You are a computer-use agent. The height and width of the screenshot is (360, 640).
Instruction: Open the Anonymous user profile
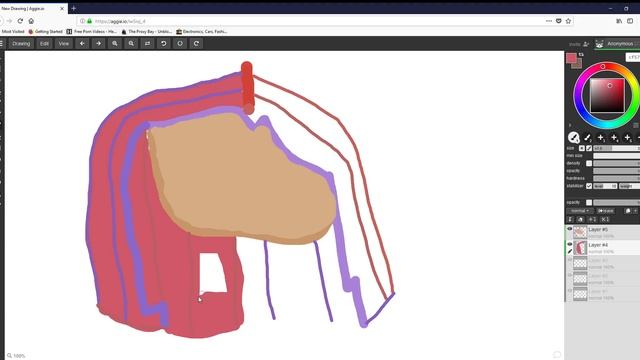click(x=617, y=44)
